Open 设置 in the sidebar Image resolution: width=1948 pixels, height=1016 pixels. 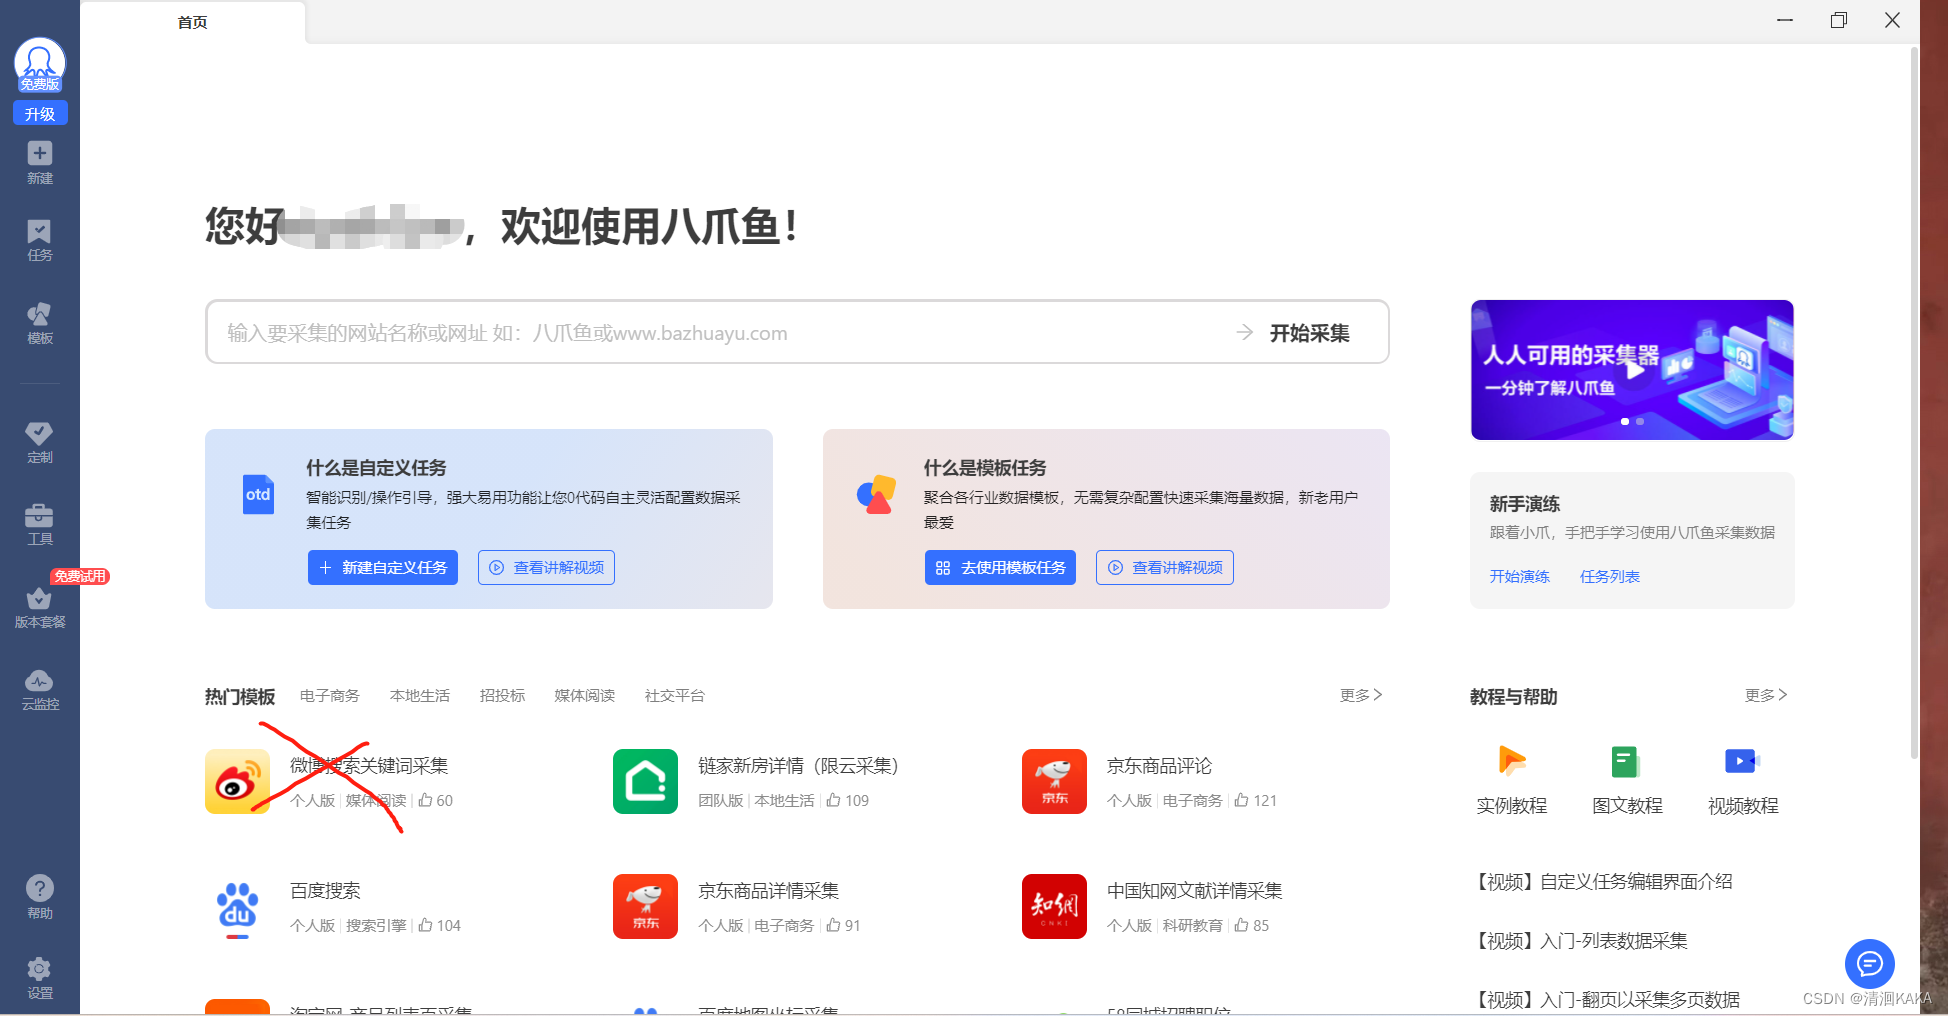(40, 978)
